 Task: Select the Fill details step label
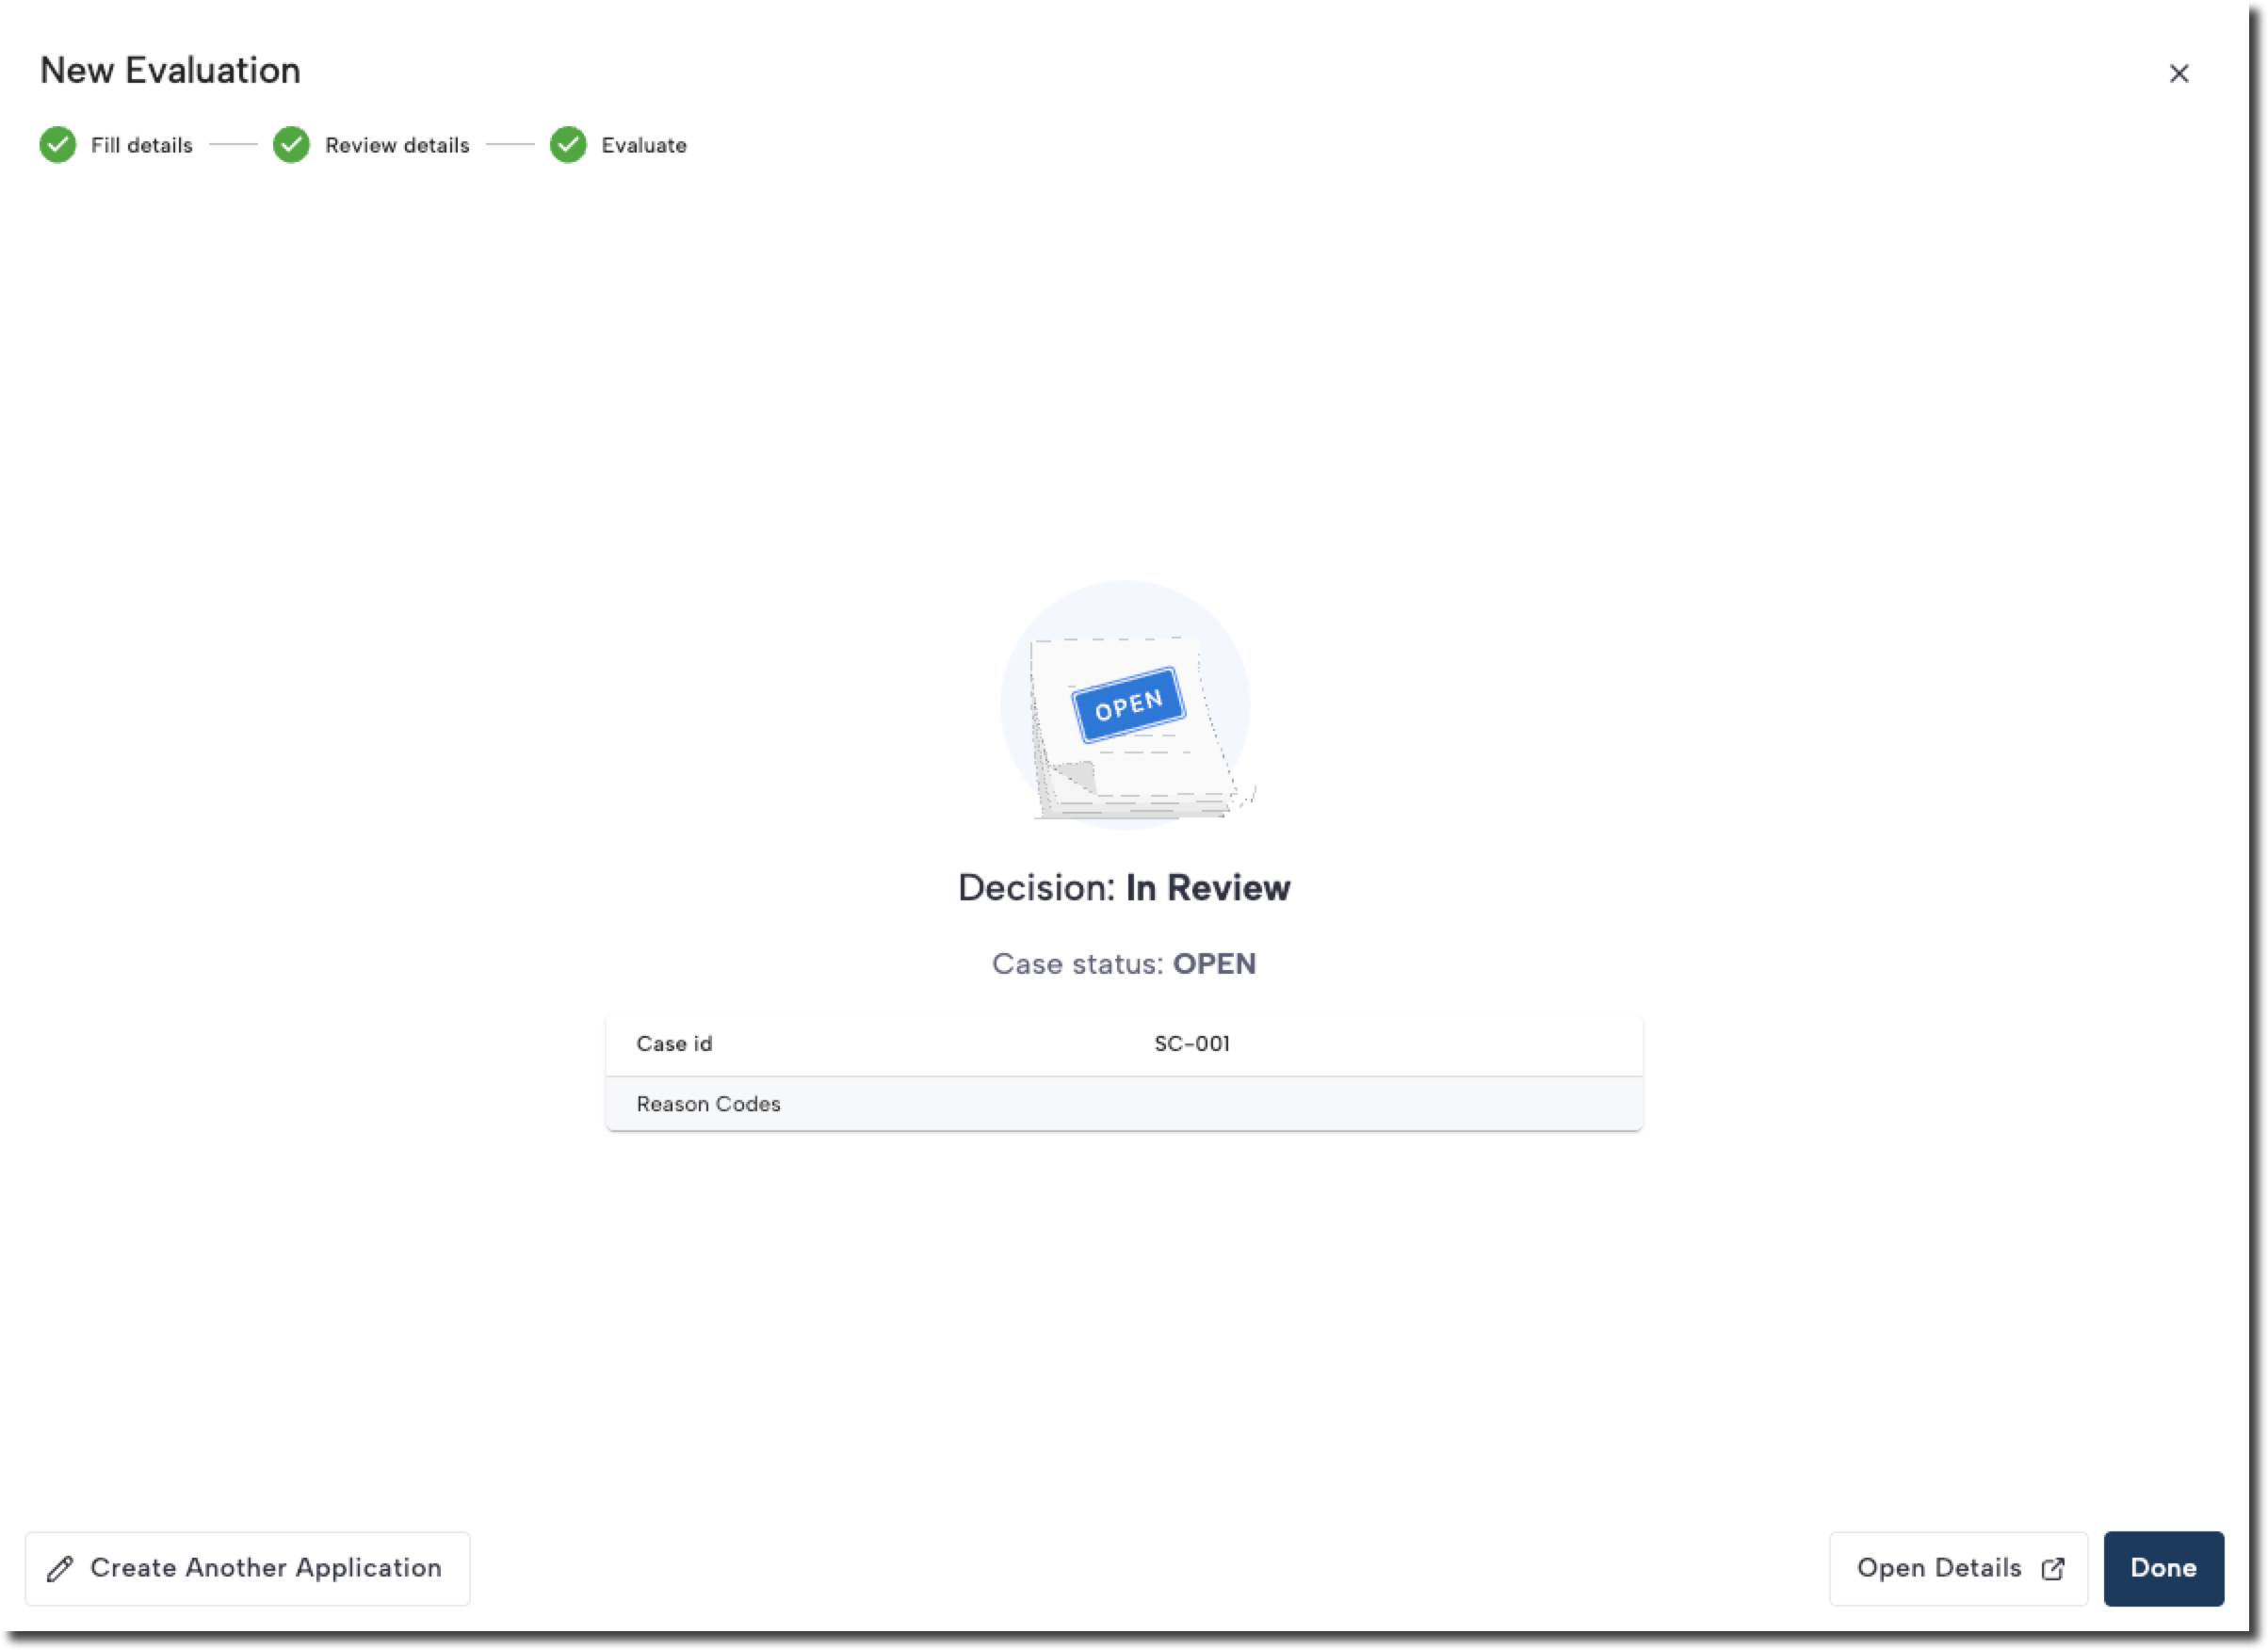point(141,146)
